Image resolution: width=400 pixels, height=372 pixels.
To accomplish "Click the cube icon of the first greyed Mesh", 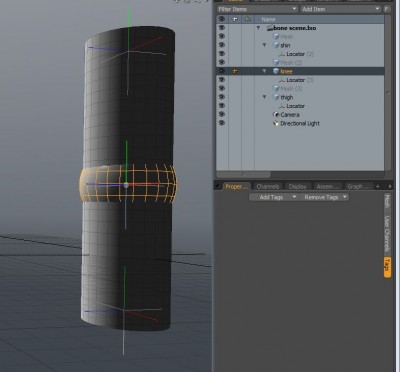I will pyautogui.click(x=276, y=36).
